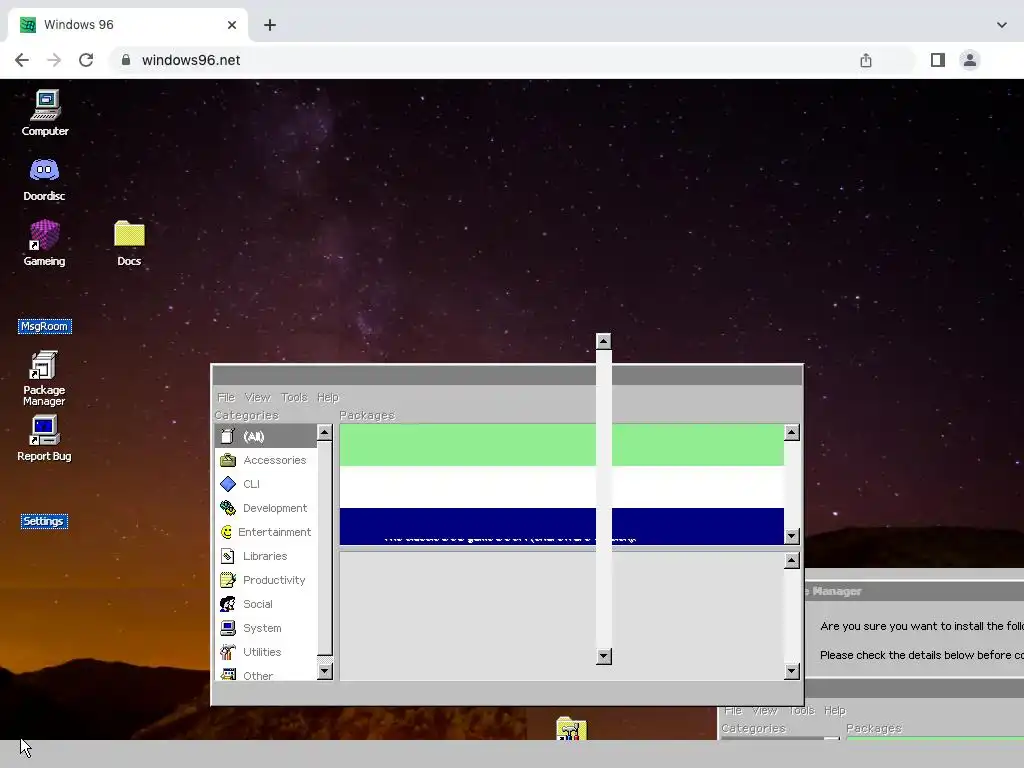Open the Report Bug desktop icon

tap(44, 439)
